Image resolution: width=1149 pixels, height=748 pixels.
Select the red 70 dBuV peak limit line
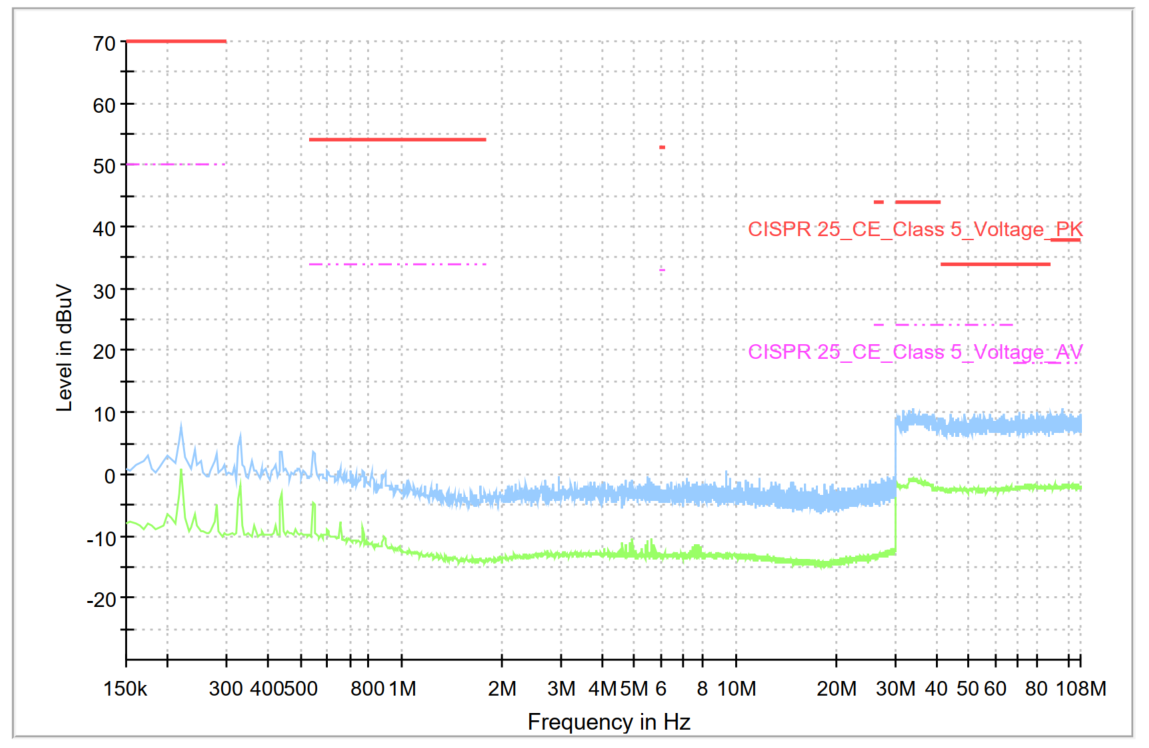(x=176, y=41)
